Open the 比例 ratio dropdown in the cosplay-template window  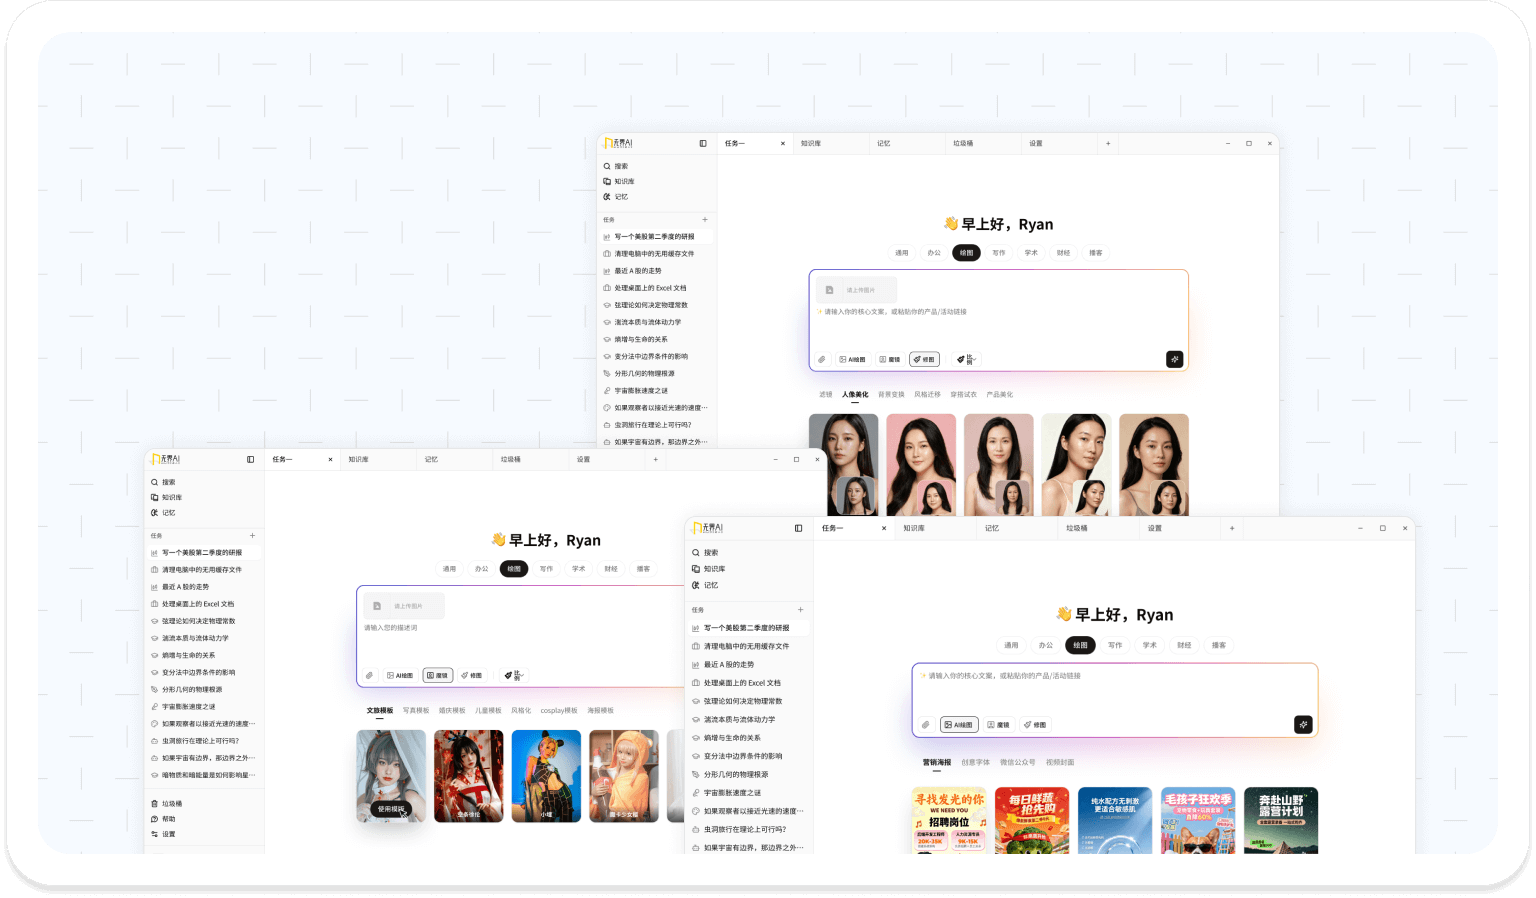(x=513, y=676)
